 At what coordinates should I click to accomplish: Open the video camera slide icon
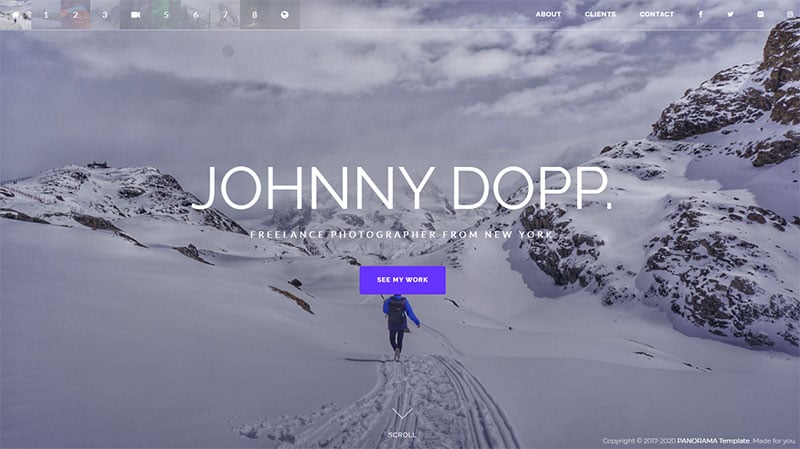tap(135, 15)
